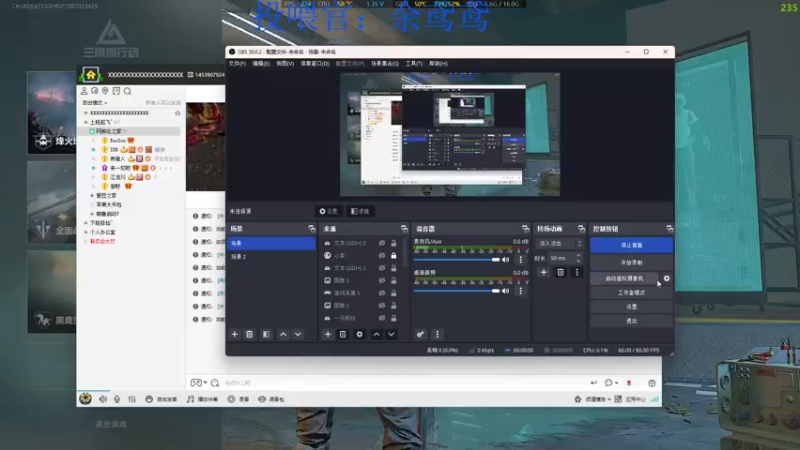This screenshot has height=450, width=800.
Task: Click 麦克风/Aux volume slider
Action: point(457,260)
